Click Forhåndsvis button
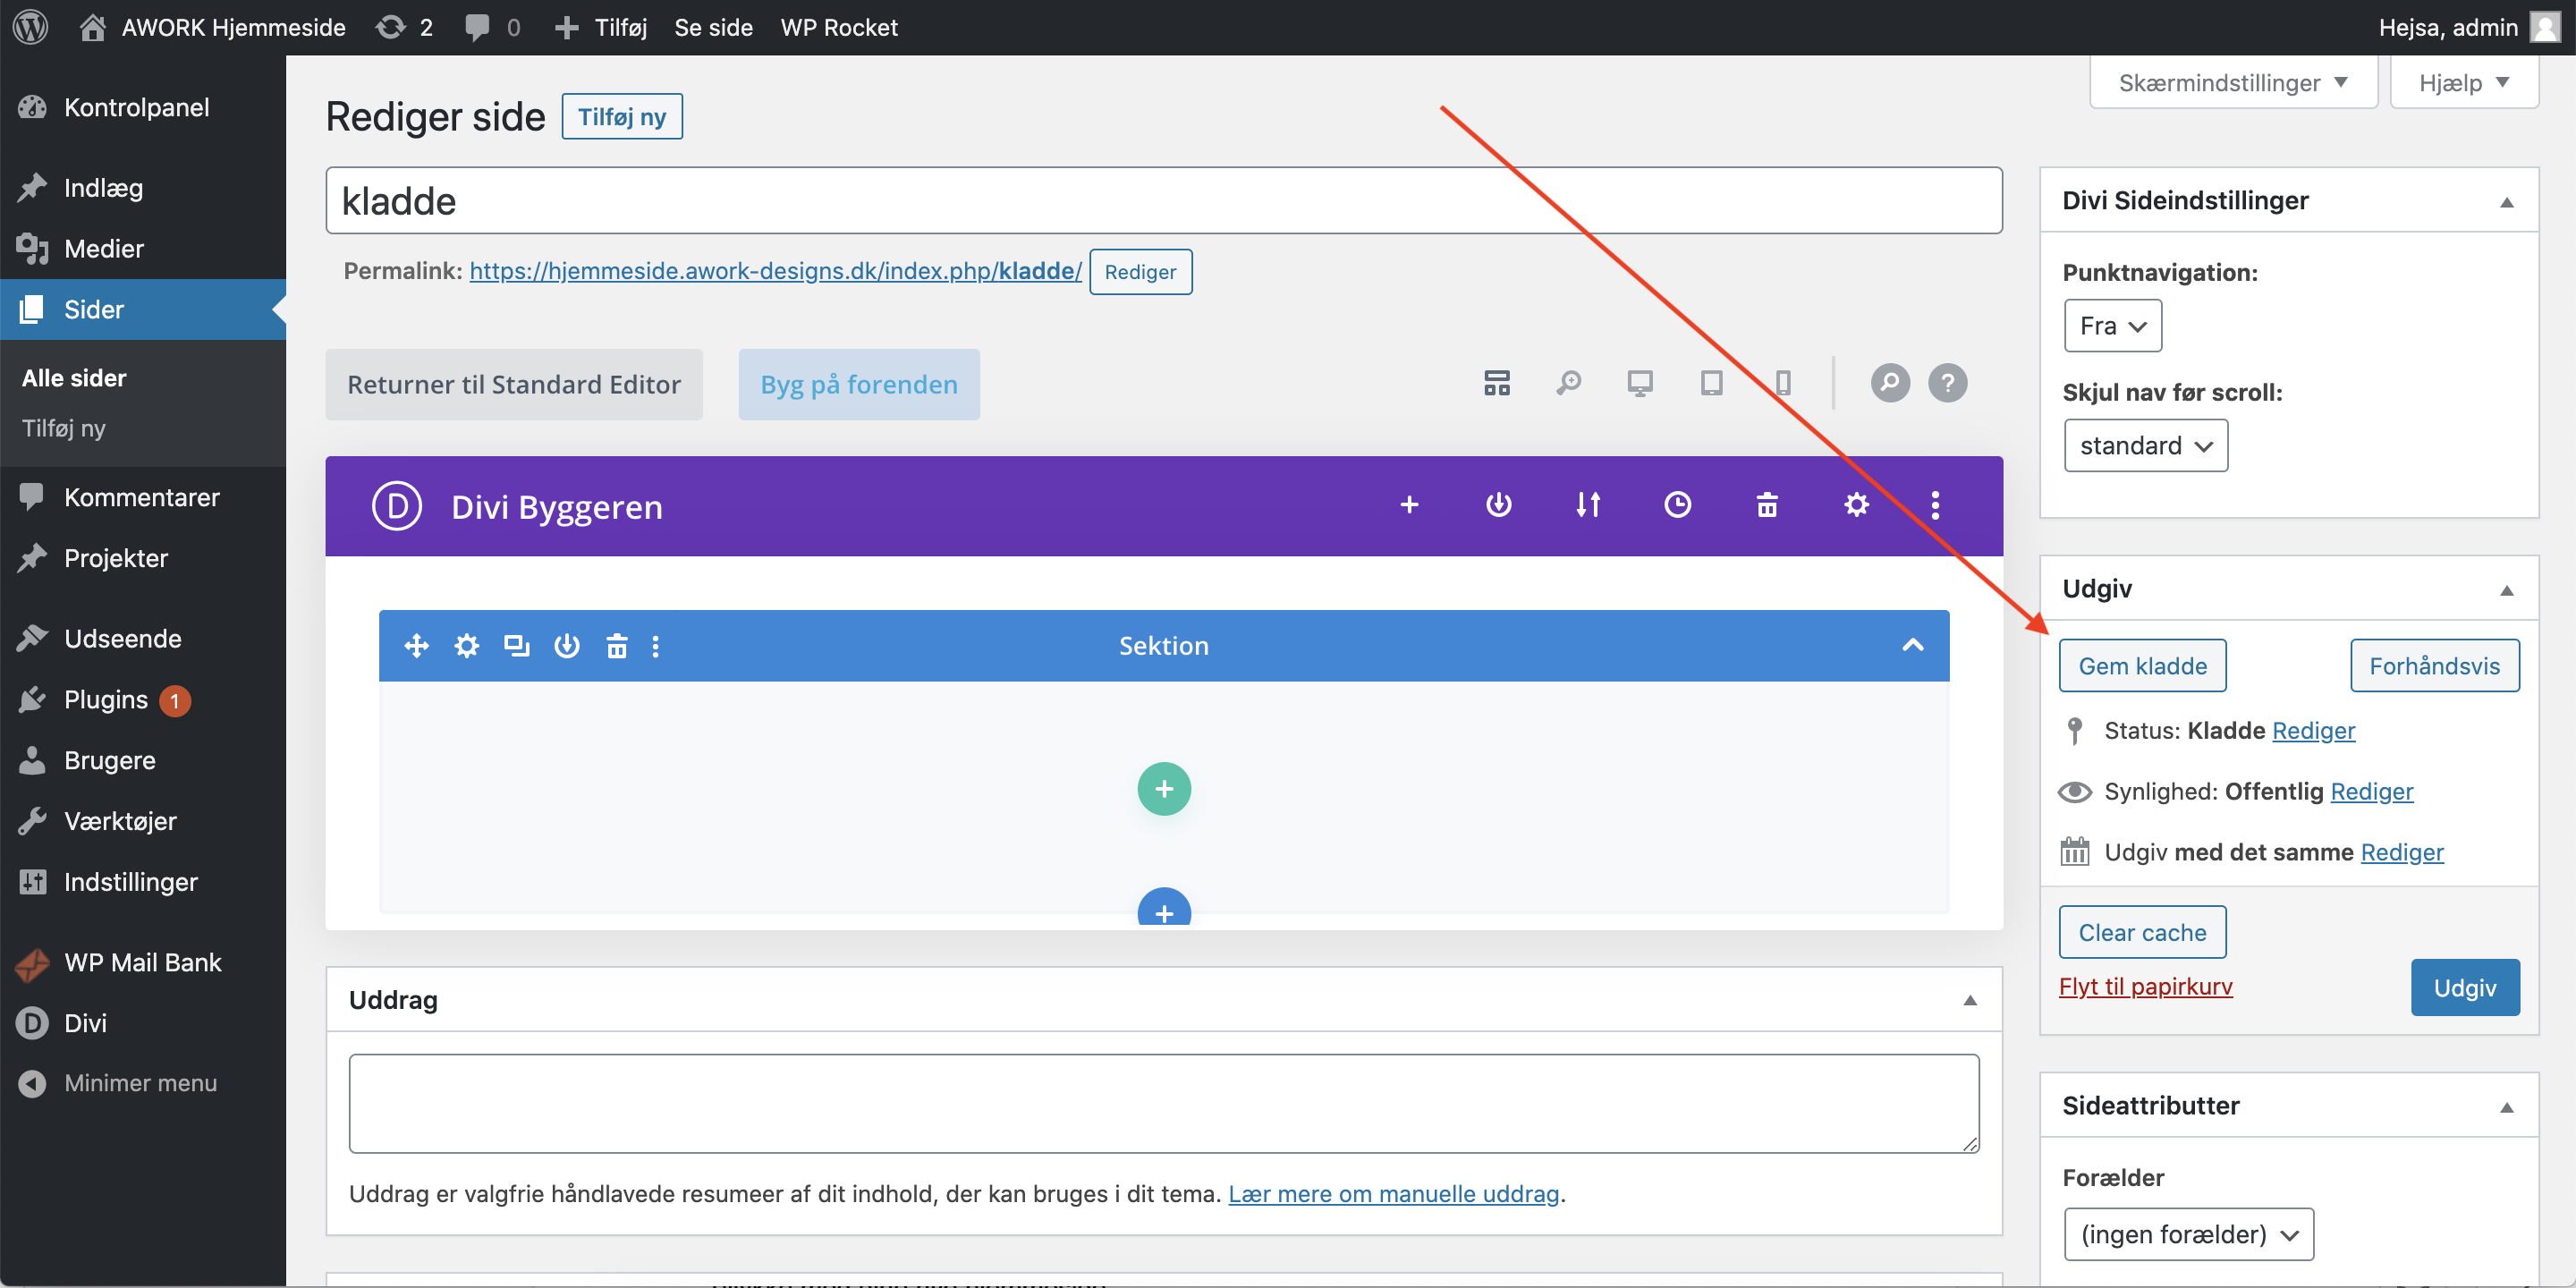The height and width of the screenshot is (1288, 2576). (2434, 666)
